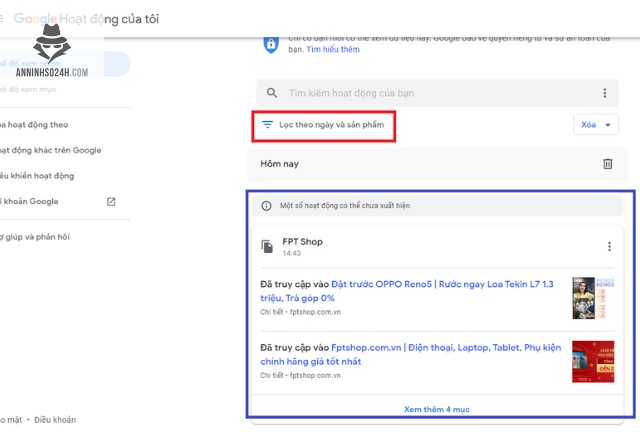Select xóa hoạt động theo sidebar item

(34, 125)
